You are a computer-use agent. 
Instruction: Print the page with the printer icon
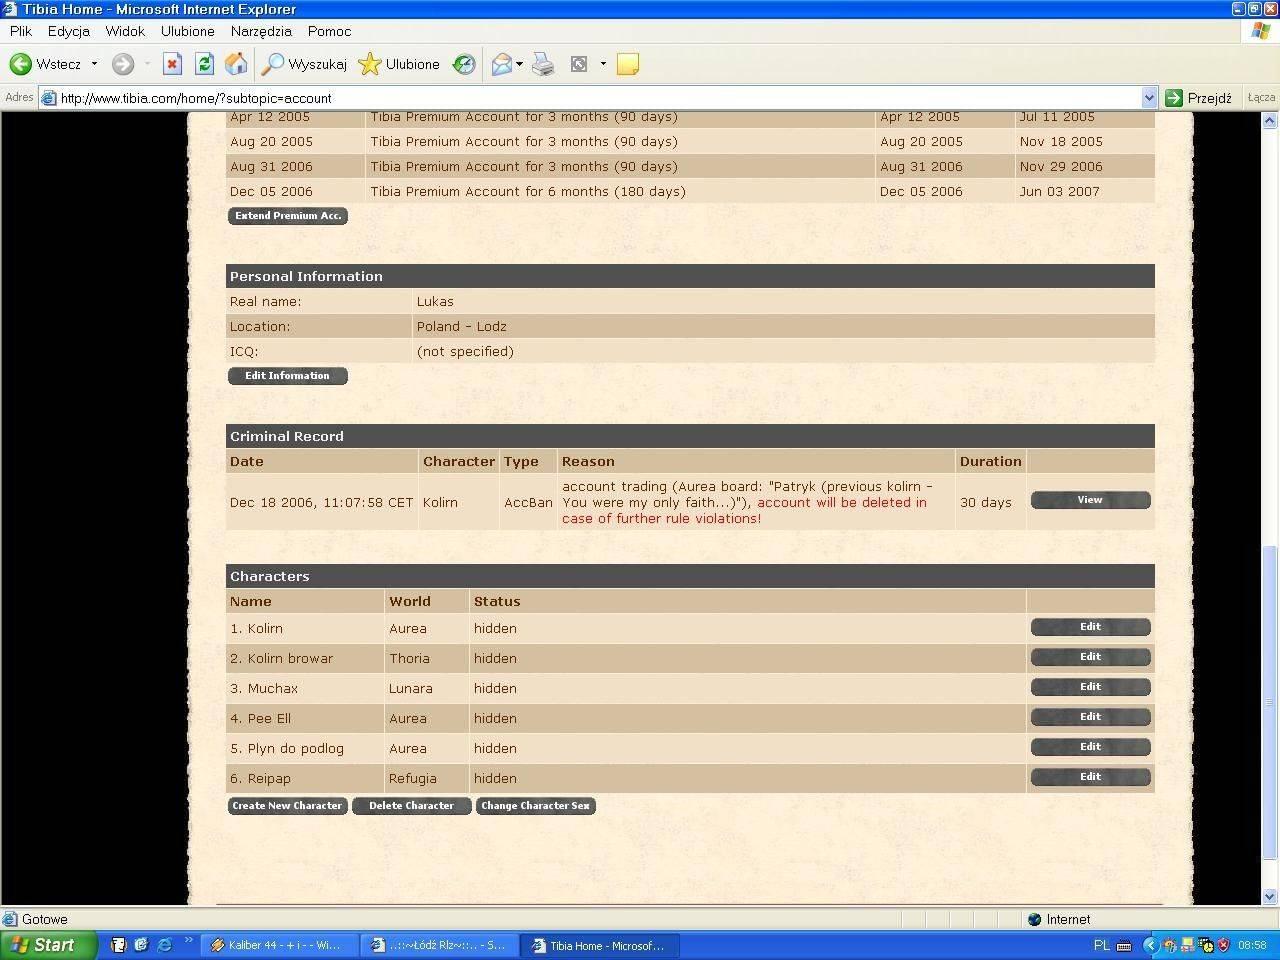[x=543, y=64]
